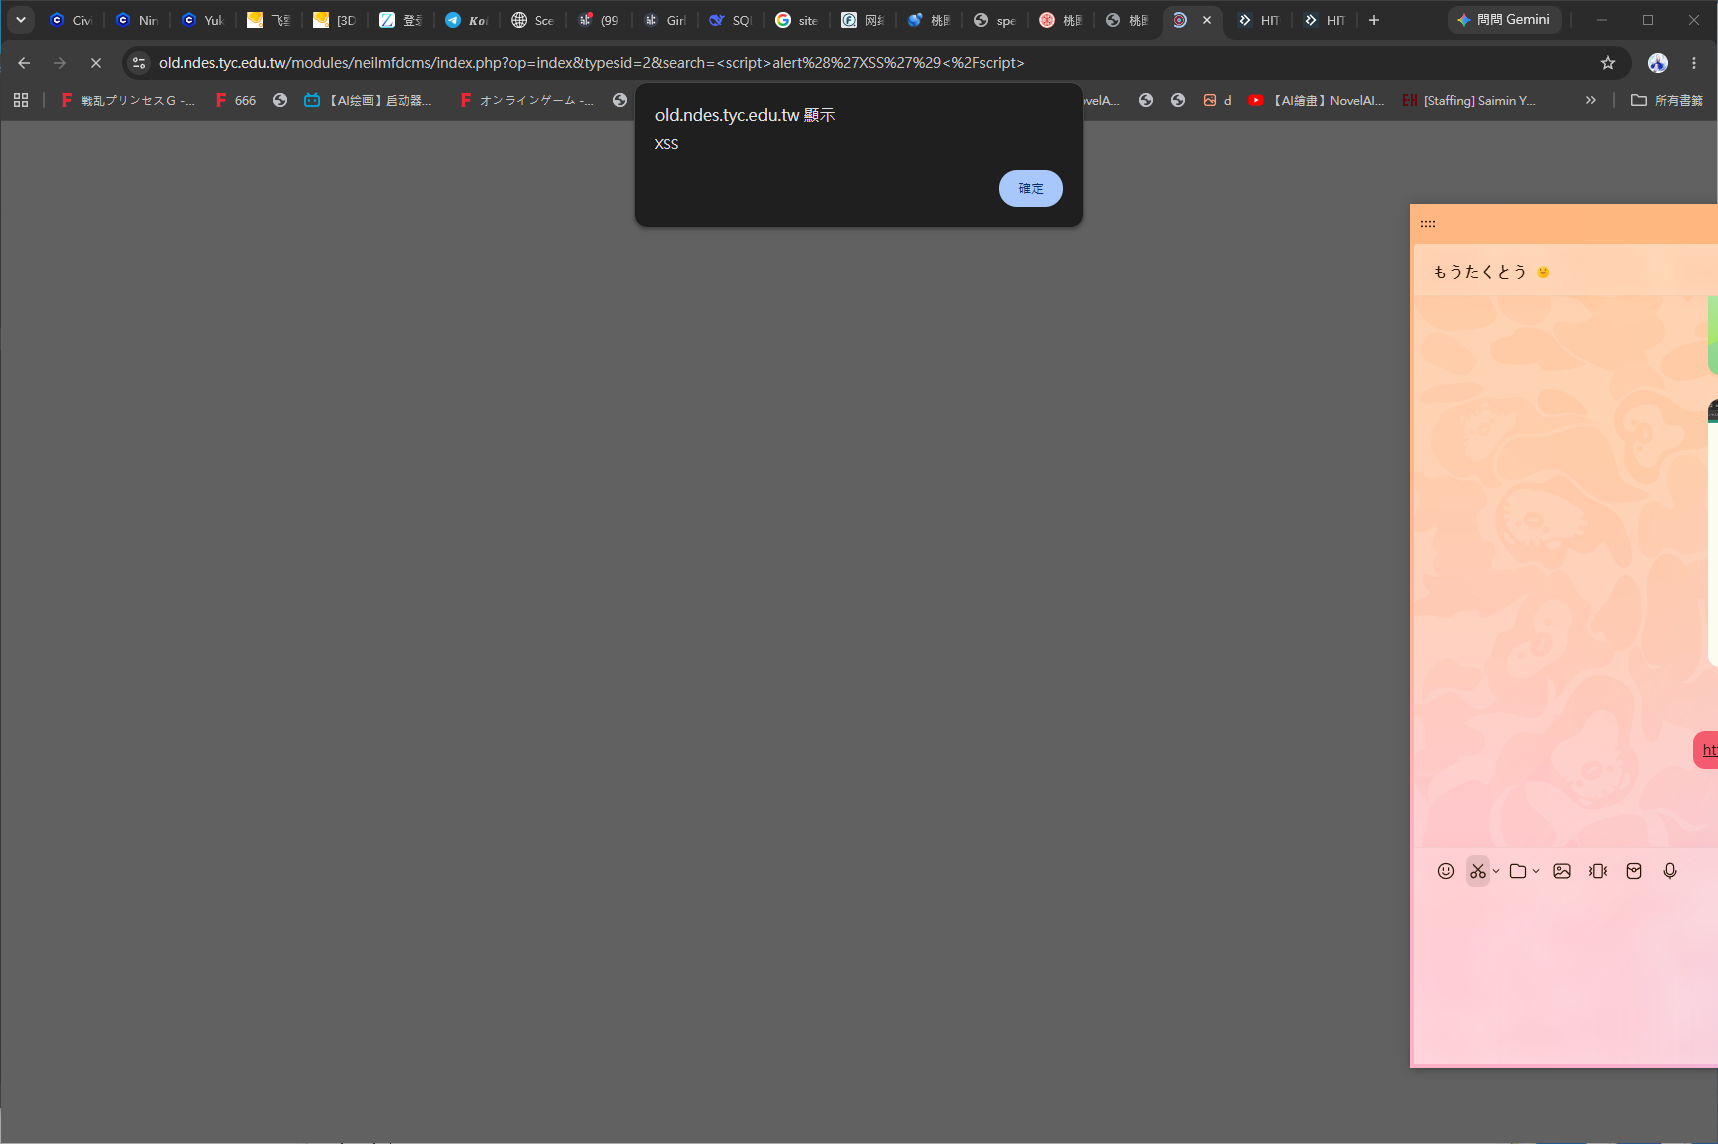The image size is (1718, 1144).
Task: Click the window shake icon in chat toolbar
Action: pyautogui.click(x=1598, y=871)
